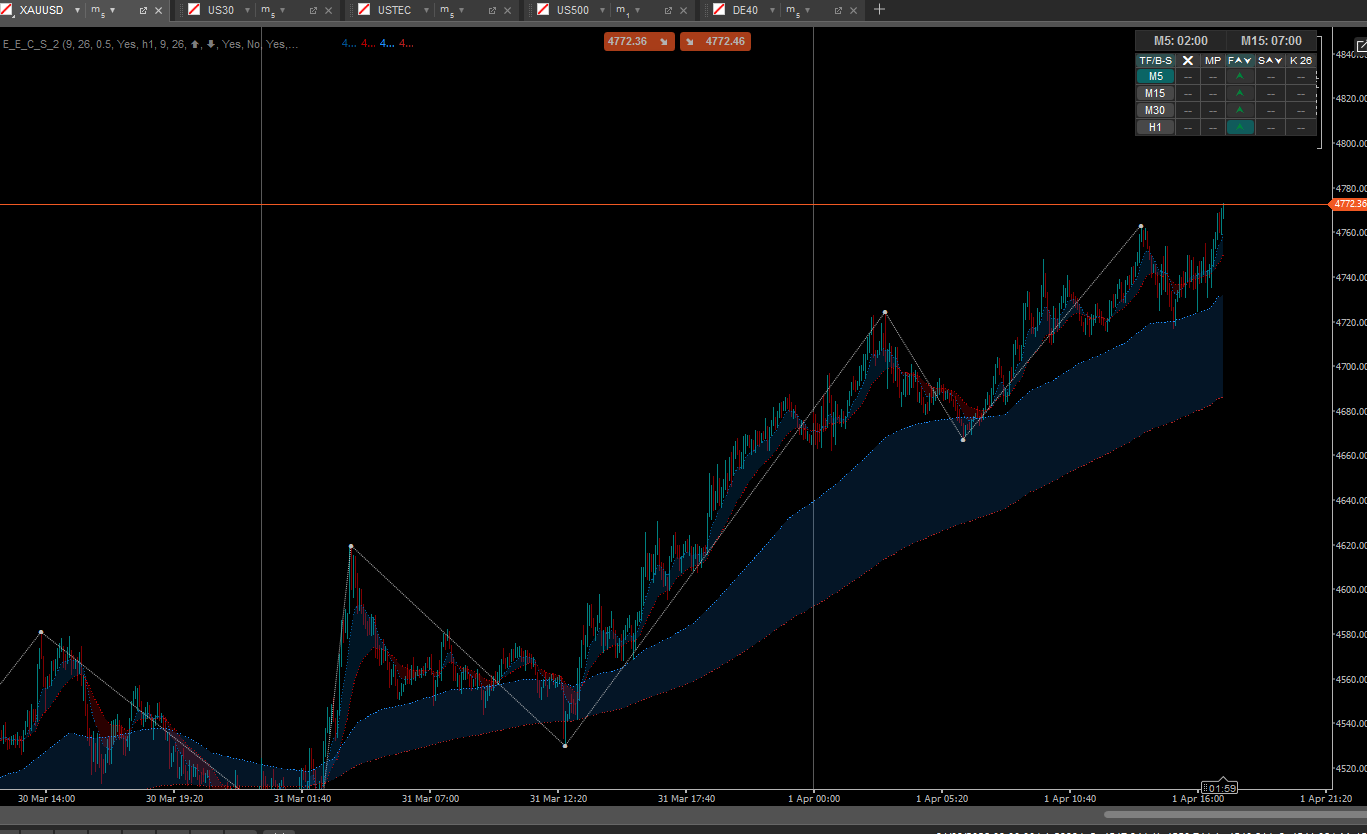The image size is (1367, 834).
Task: Click the highlighted up arrow in H1 row
Action: coord(1240,127)
